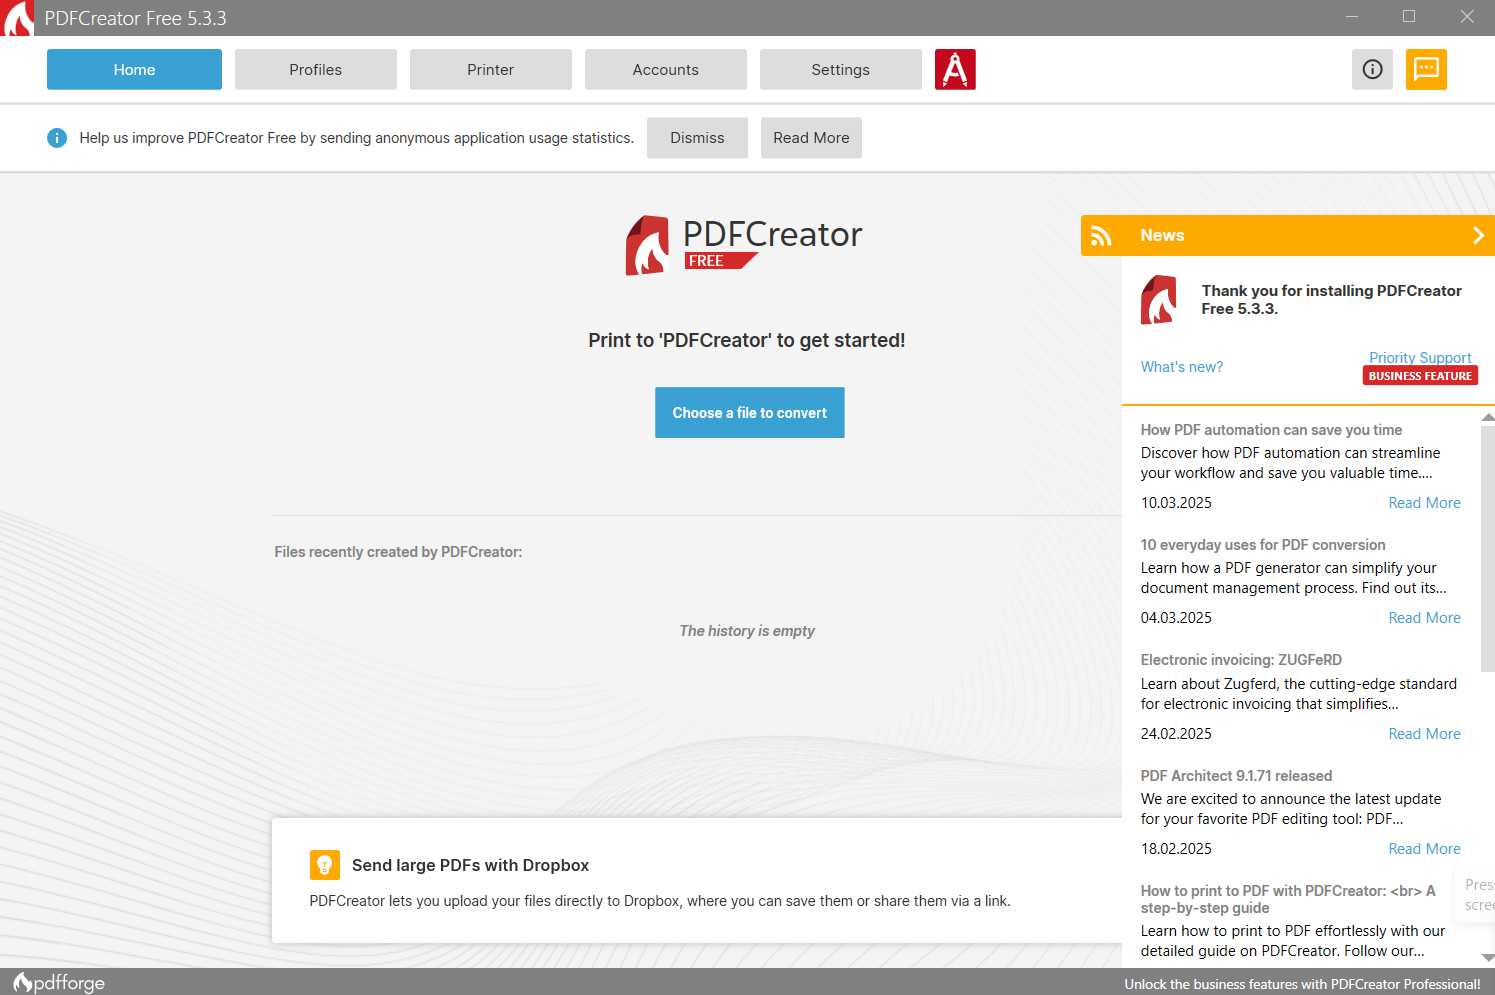Click the PDFCreator flame logo in the title bar

coord(16,17)
